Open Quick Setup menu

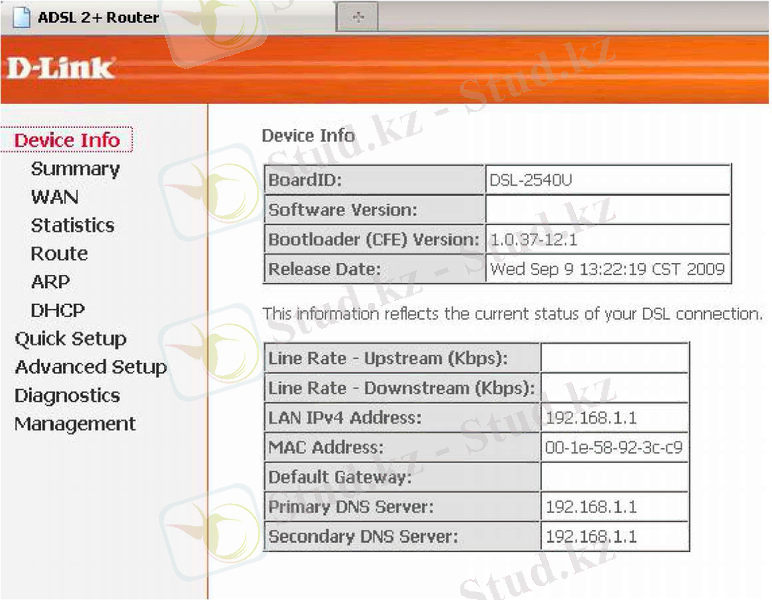70,339
